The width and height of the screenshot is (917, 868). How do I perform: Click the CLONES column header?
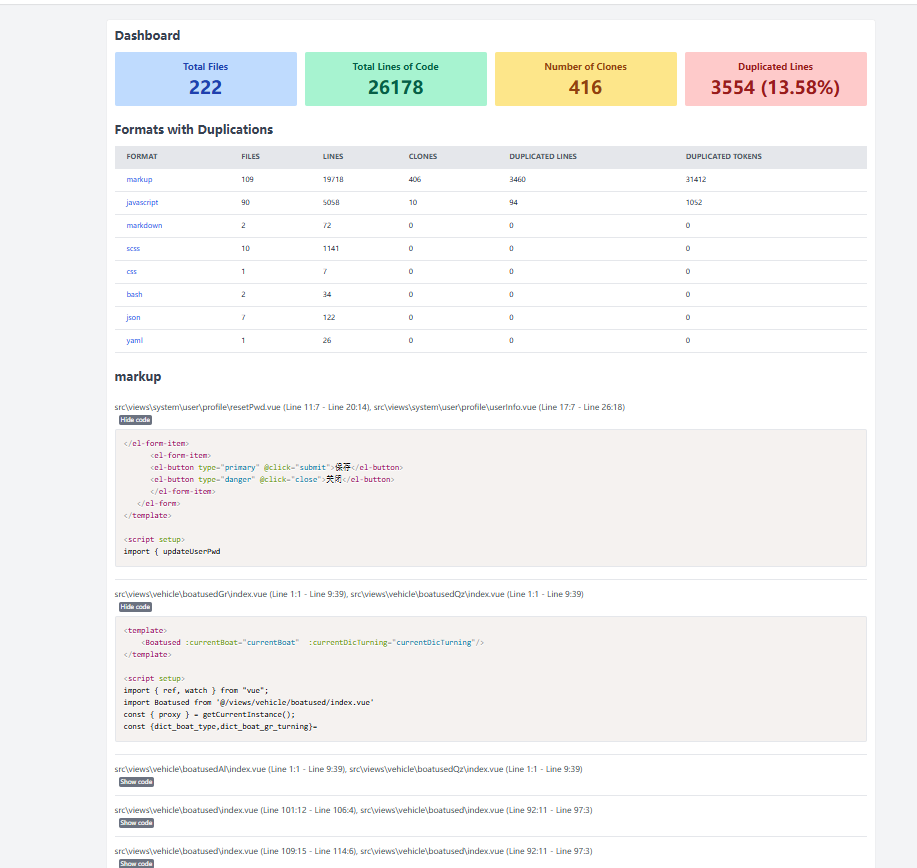pyautogui.click(x=423, y=157)
